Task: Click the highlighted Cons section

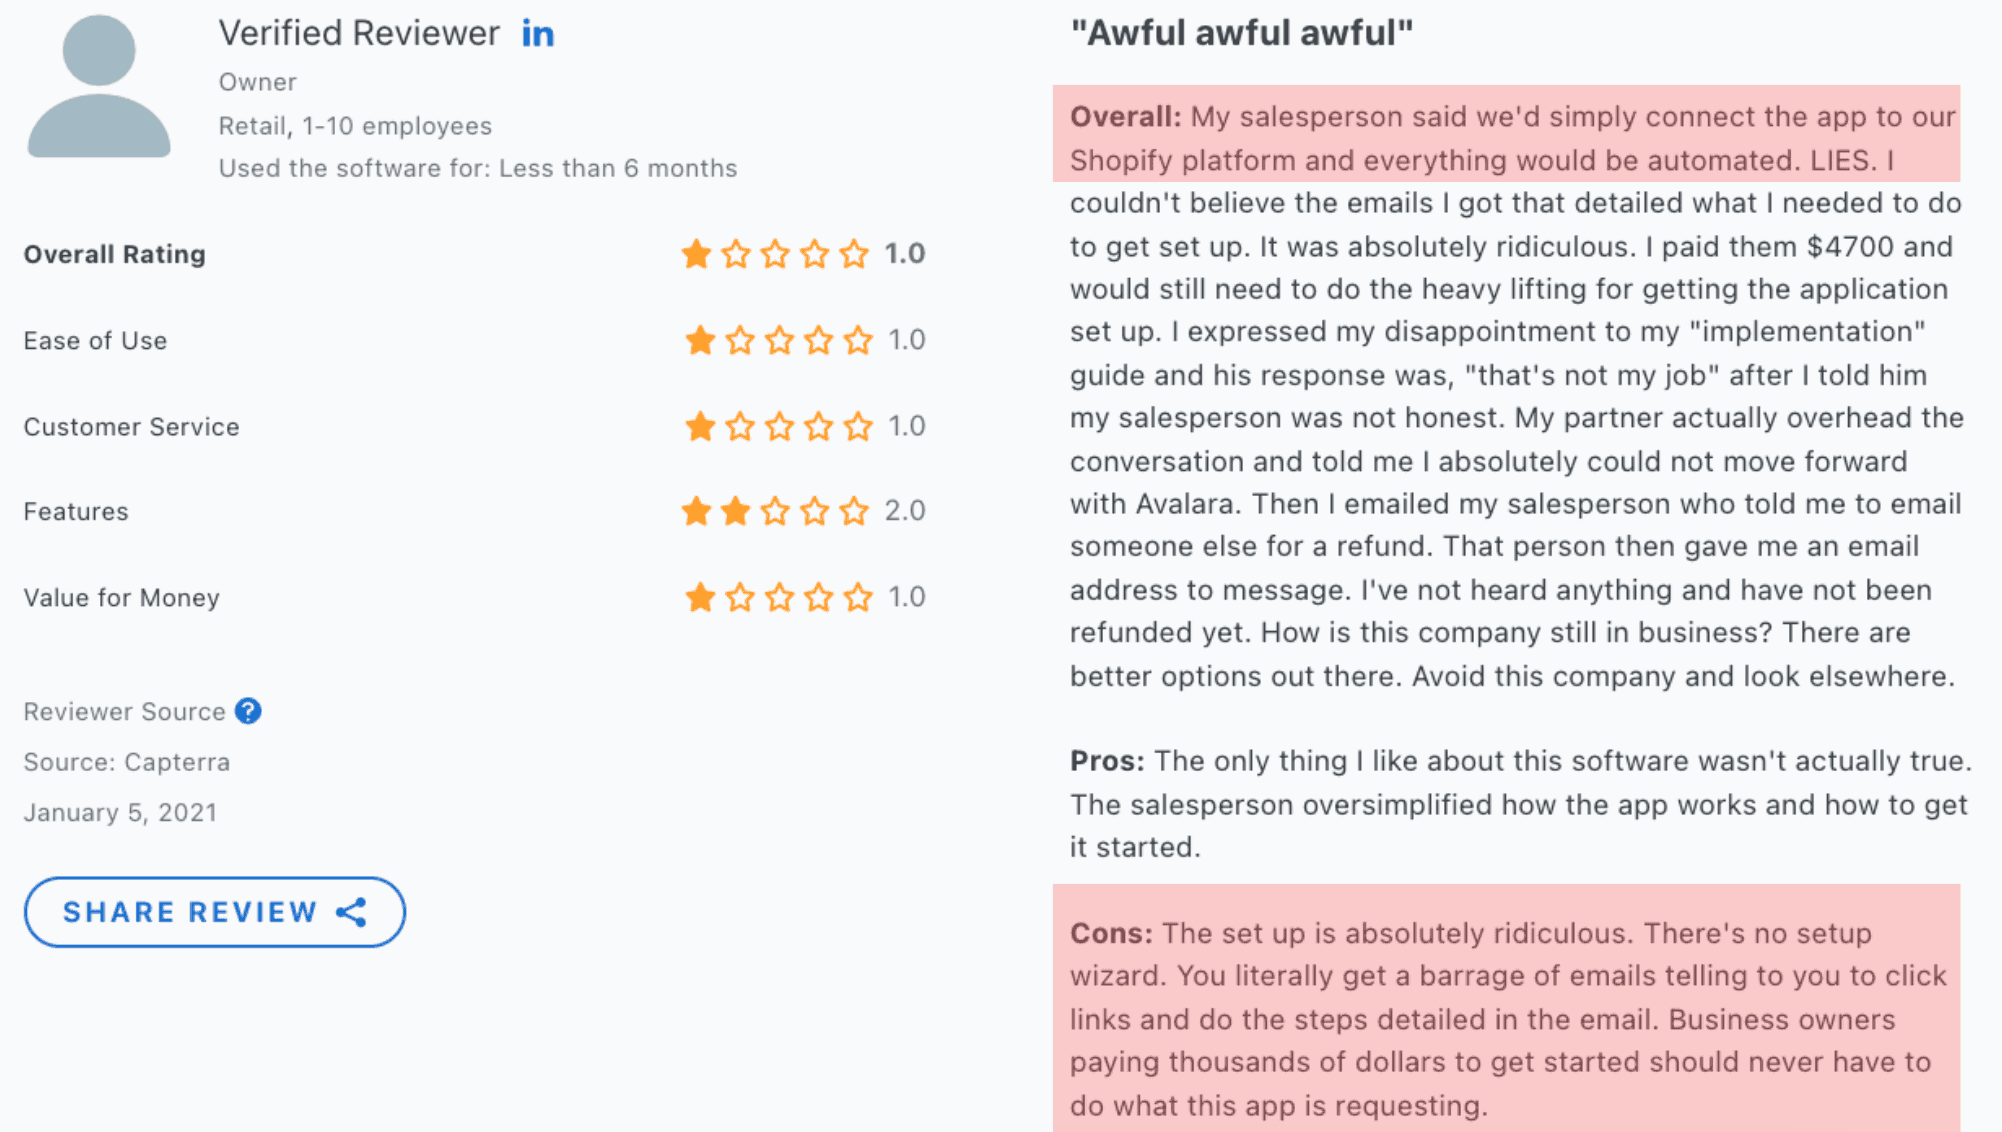Action: (x=1506, y=1008)
